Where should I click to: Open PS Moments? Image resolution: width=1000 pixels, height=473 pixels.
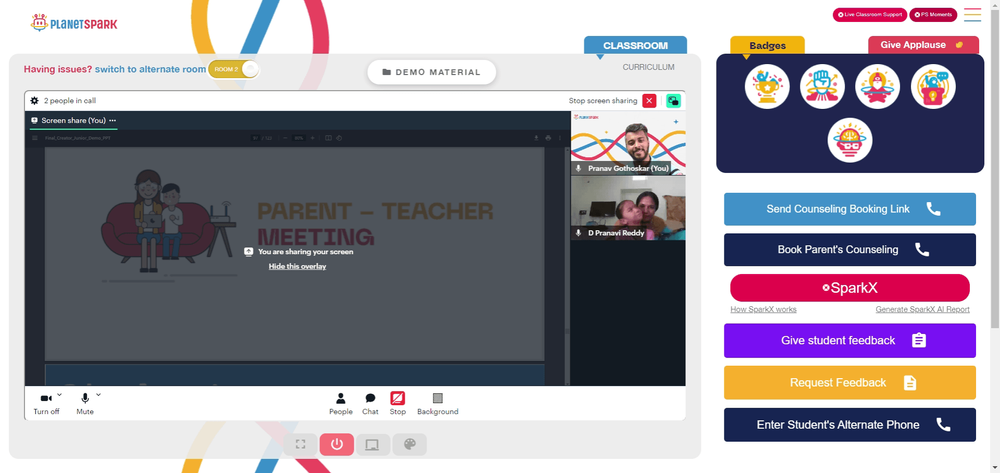pos(933,15)
